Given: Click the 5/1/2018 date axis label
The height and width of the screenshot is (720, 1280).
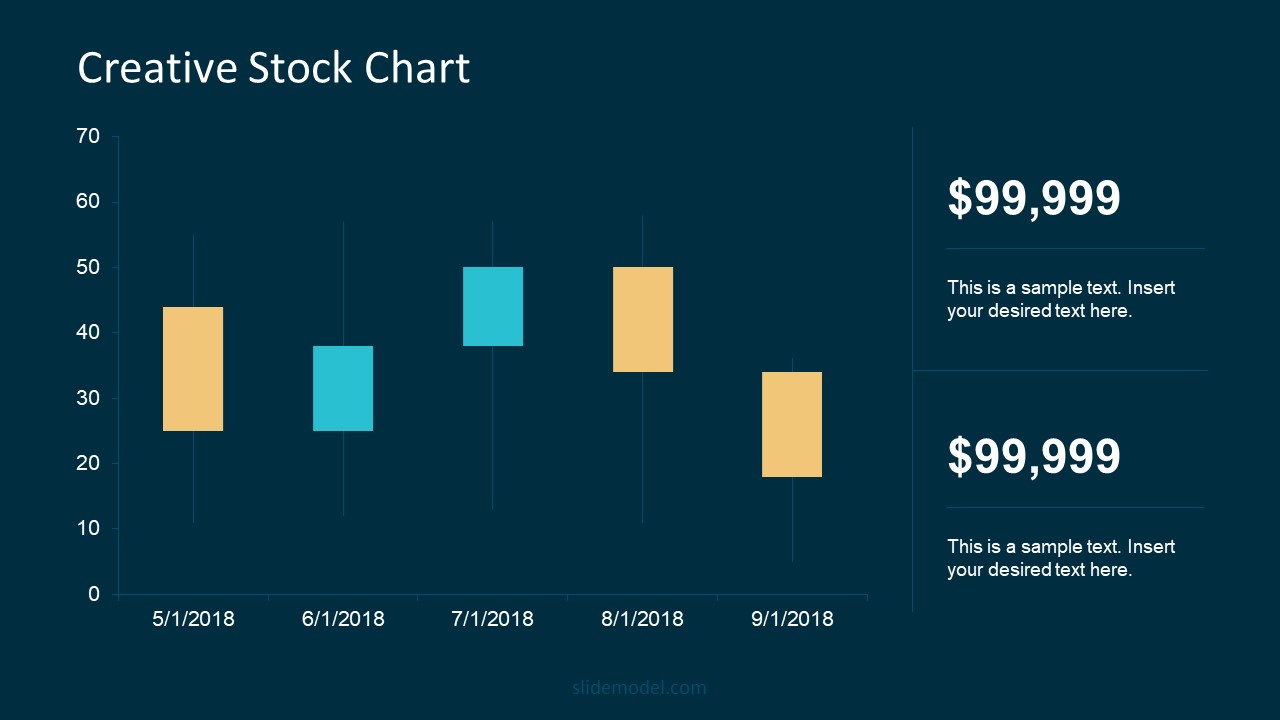Looking at the screenshot, I should tap(193, 619).
